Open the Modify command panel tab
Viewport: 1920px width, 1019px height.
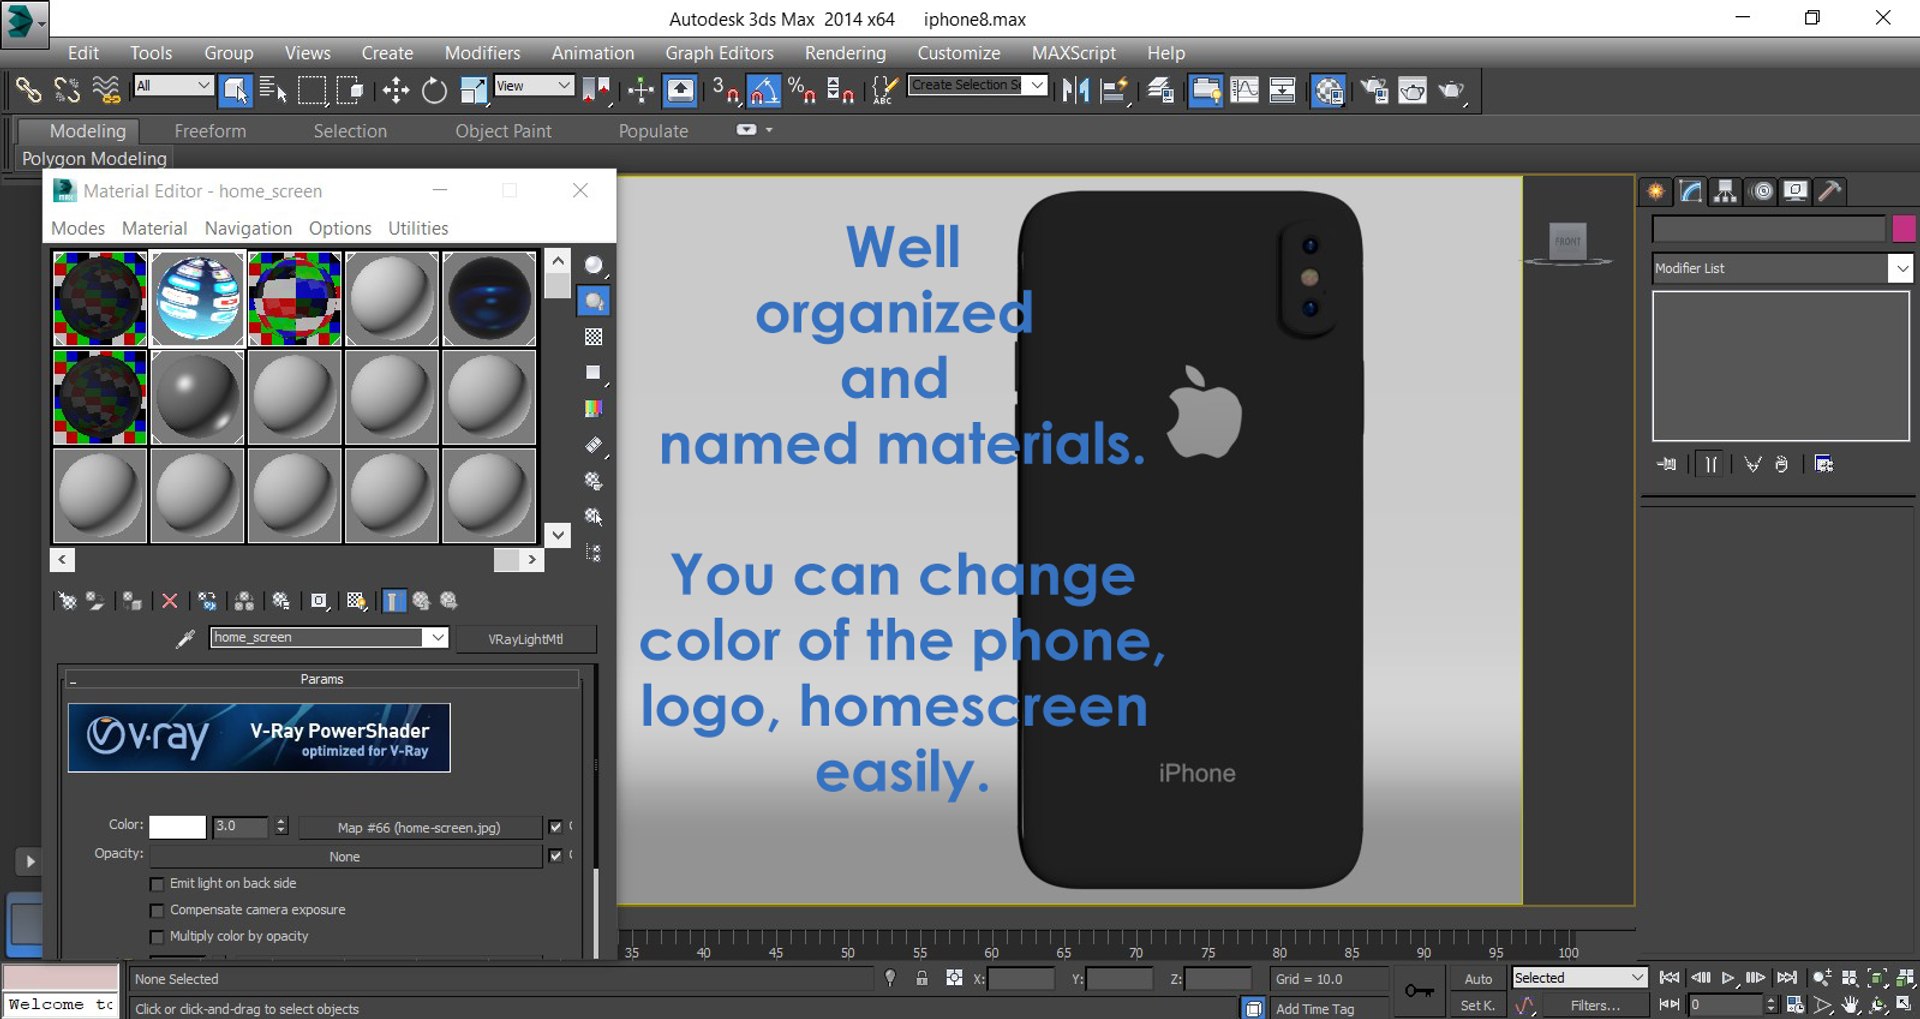(x=1691, y=191)
